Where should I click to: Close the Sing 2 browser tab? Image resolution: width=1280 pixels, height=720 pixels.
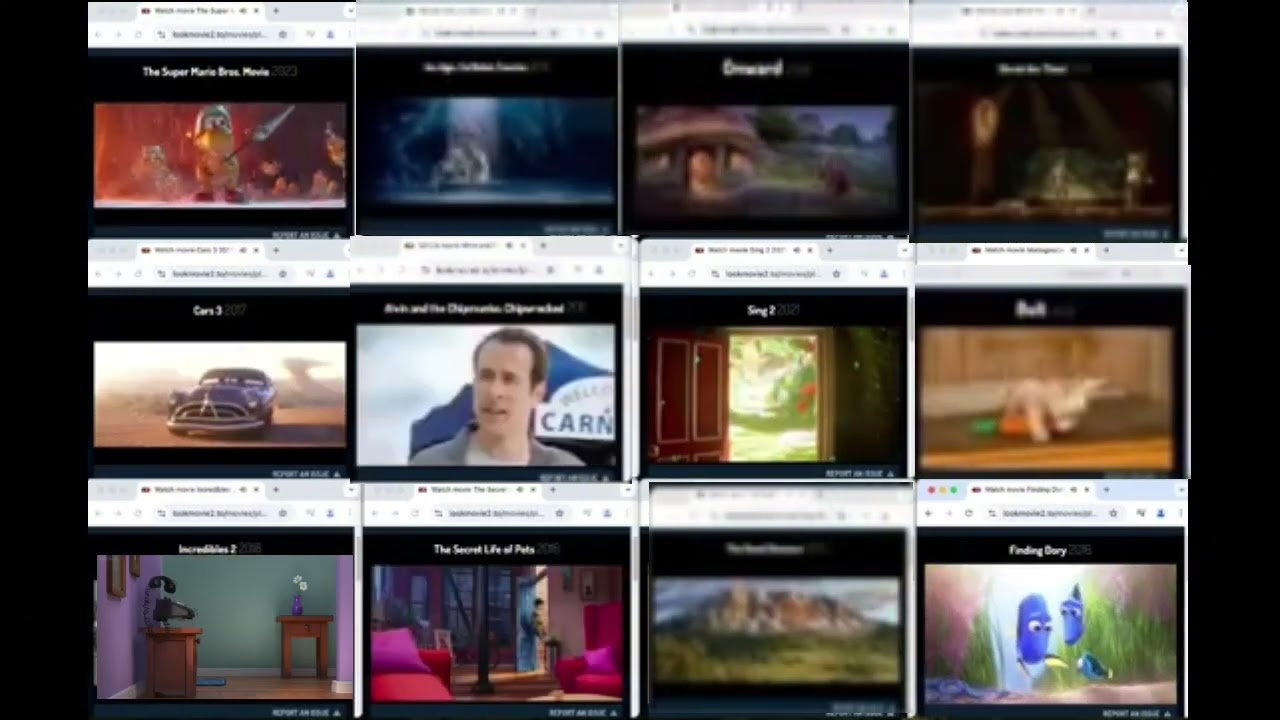[x=810, y=250]
